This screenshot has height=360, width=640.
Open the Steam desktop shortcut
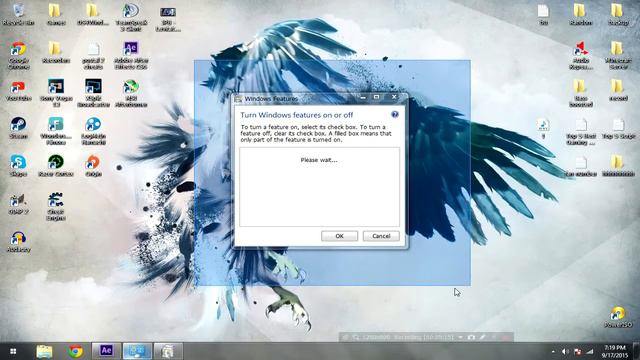(x=18, y=128)
